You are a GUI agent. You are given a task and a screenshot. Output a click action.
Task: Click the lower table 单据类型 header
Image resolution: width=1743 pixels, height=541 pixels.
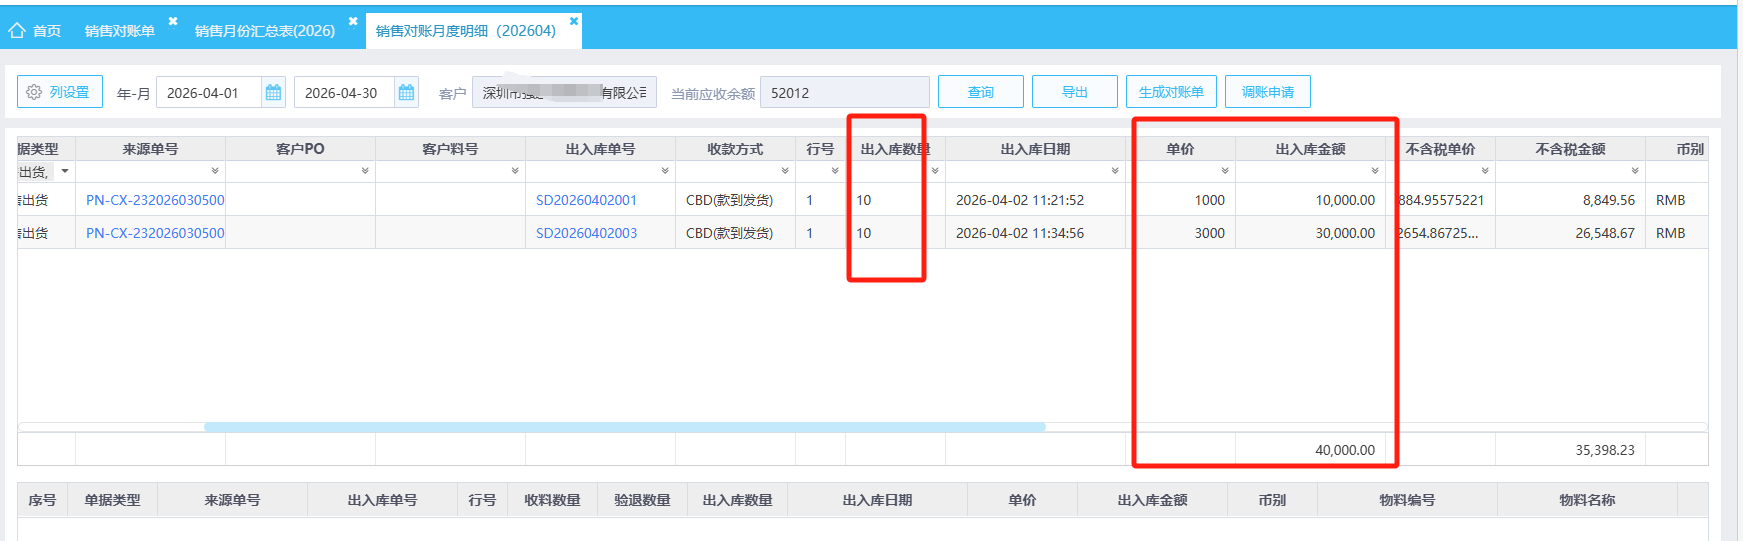[112, 500]
